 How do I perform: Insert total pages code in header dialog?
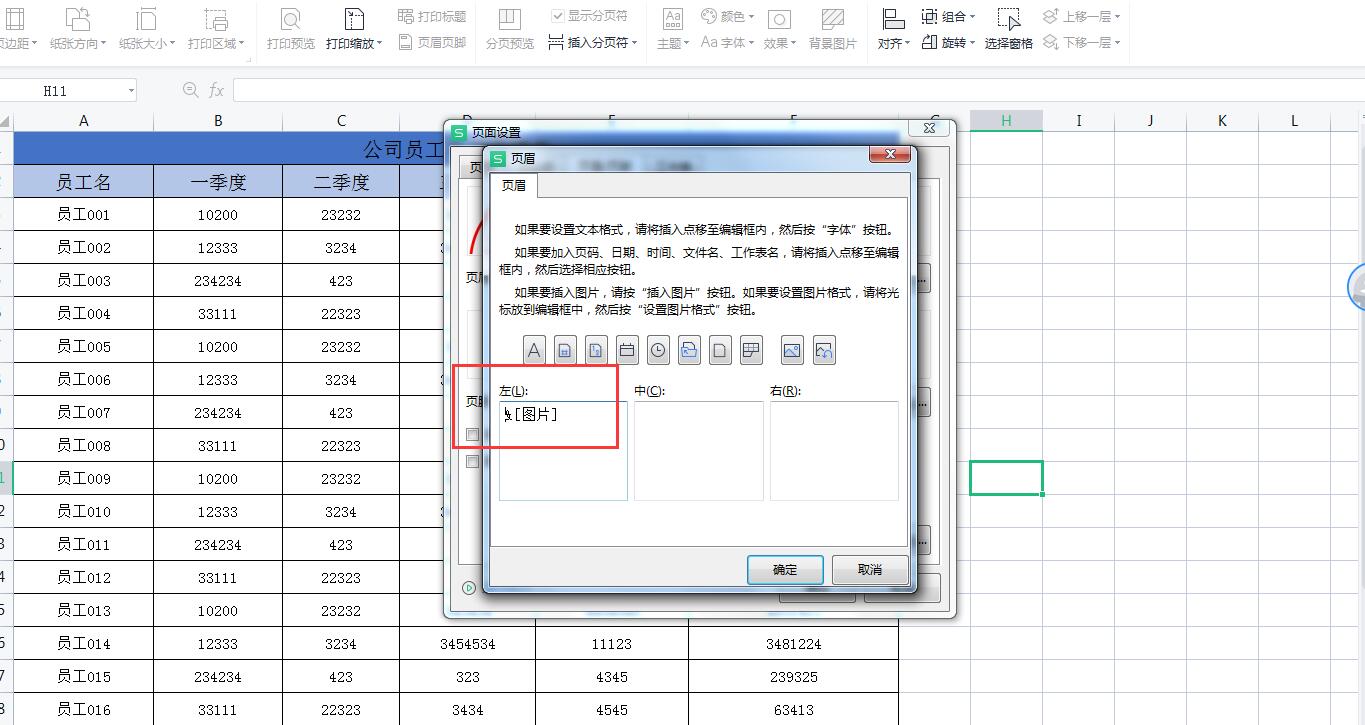tap(596, 350)
